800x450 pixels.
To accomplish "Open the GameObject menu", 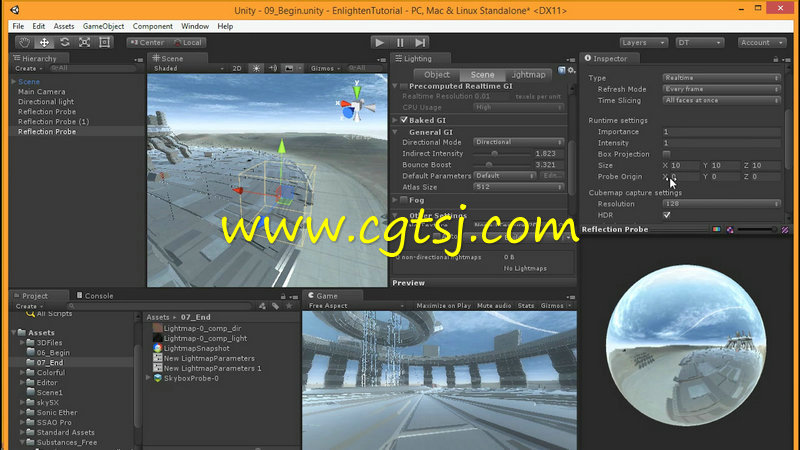I will pos(103,26).
